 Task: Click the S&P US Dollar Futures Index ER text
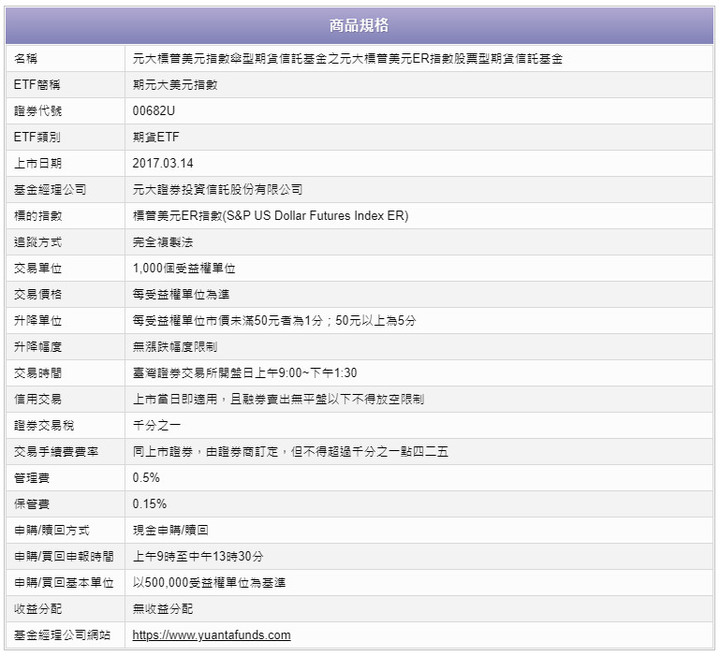tap(315, 216)
